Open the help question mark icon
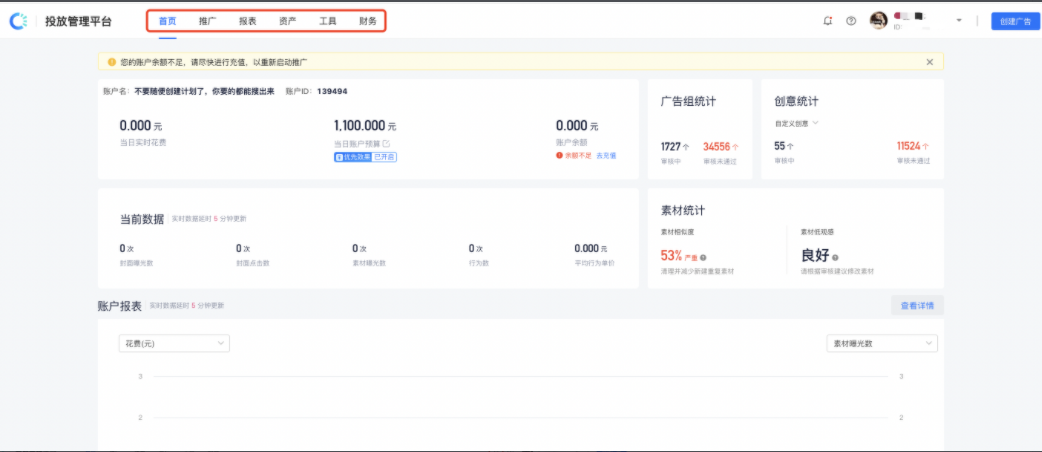Viewport: 1042px width, 452px height. [851, 21]
